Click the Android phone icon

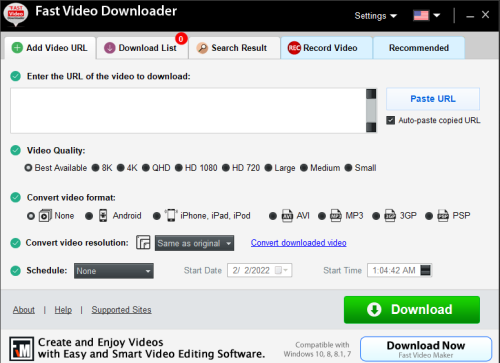(x=103, y=216)
